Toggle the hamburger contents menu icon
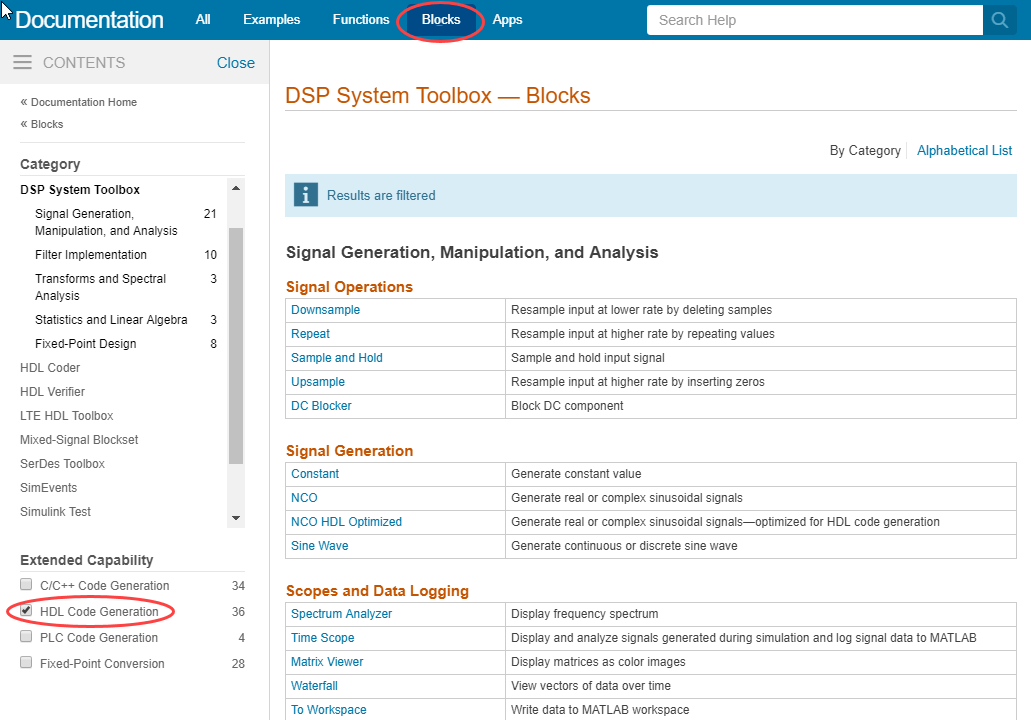 pyautogui.click(x=22, y=62)
